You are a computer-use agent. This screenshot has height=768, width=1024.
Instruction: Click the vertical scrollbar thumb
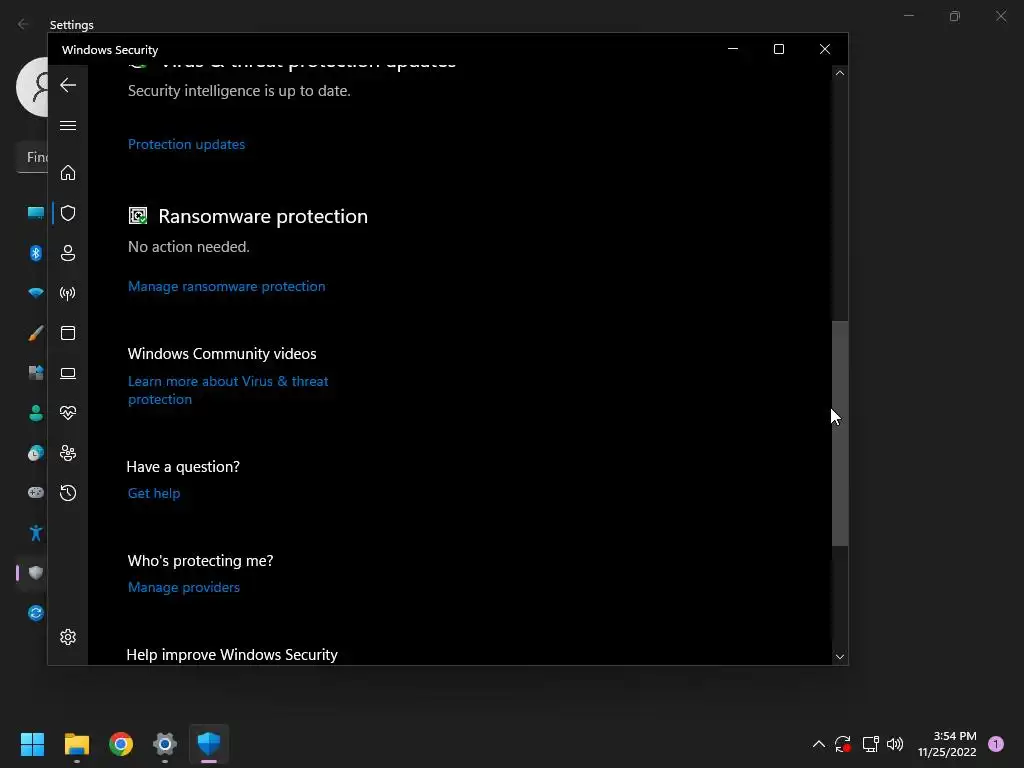click(x=840, y=433)
